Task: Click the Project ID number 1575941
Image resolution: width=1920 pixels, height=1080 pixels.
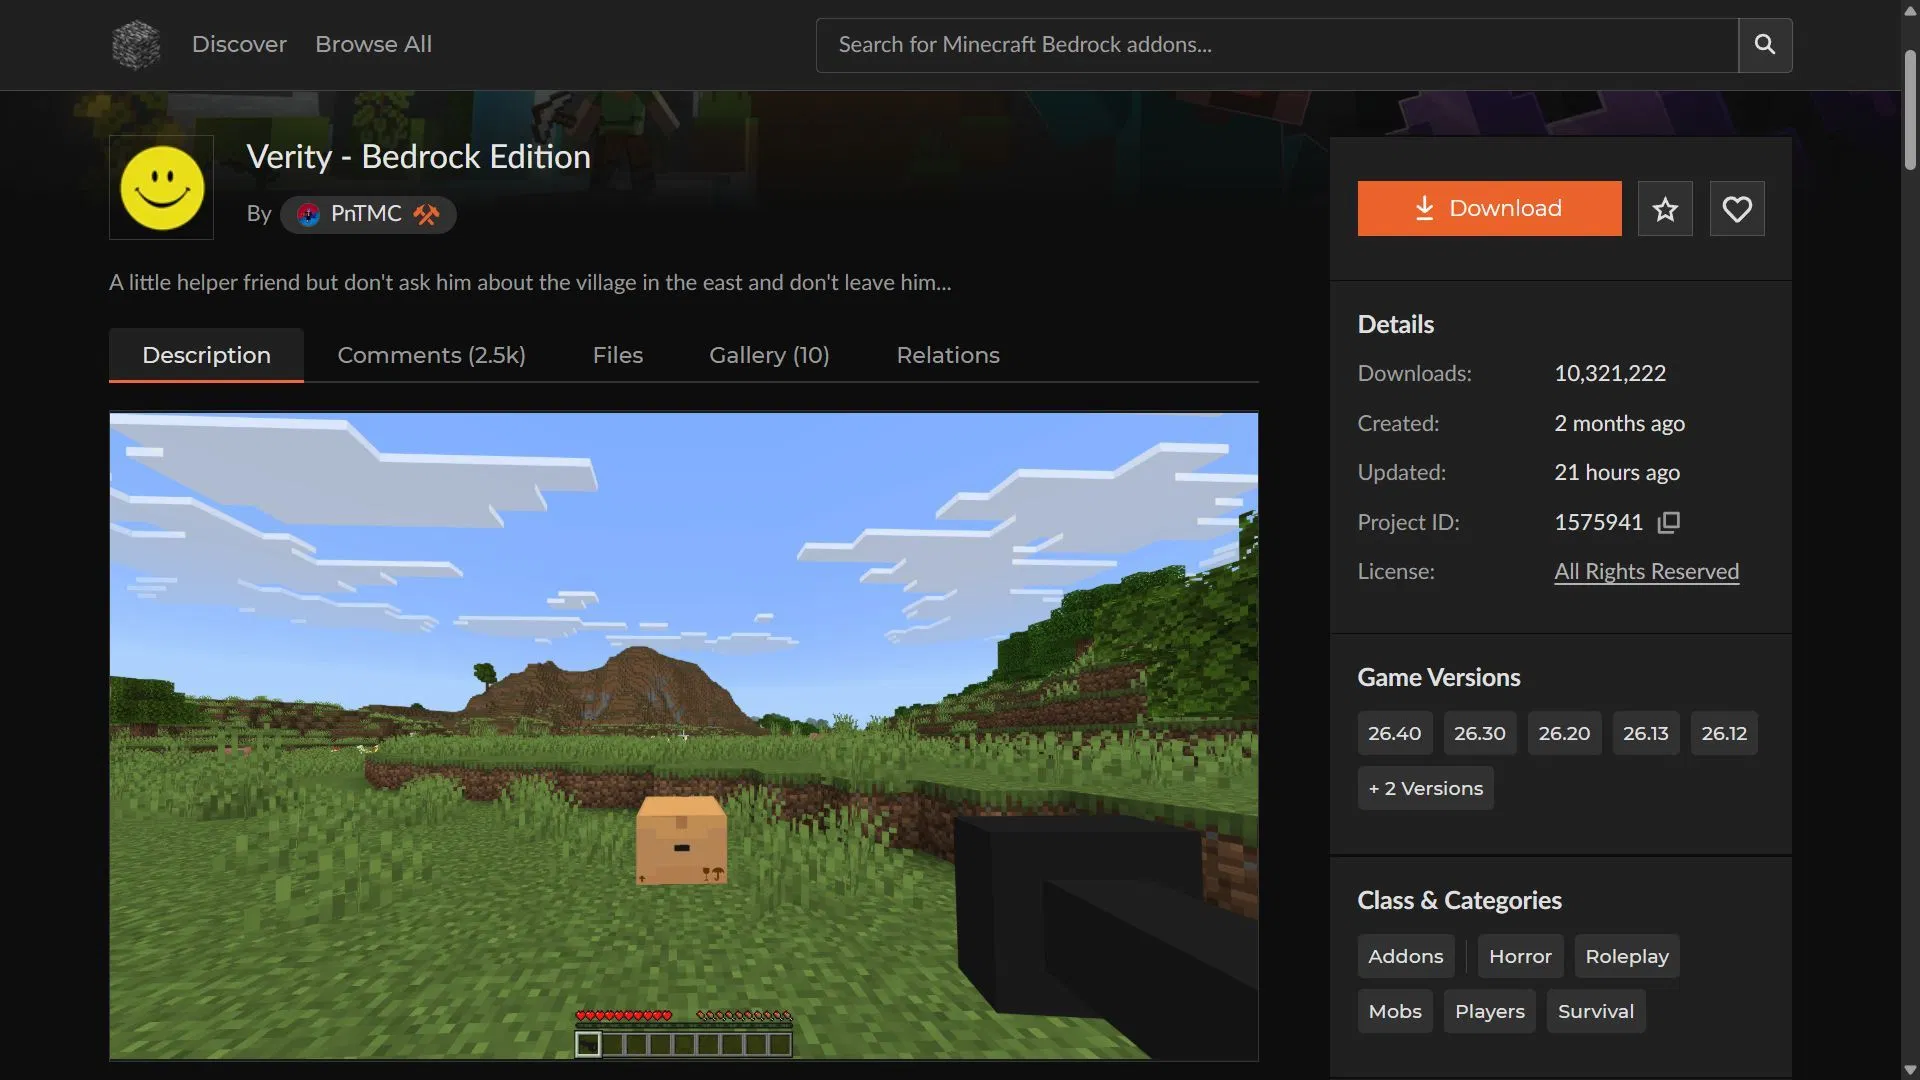Action: (1598, 522)
